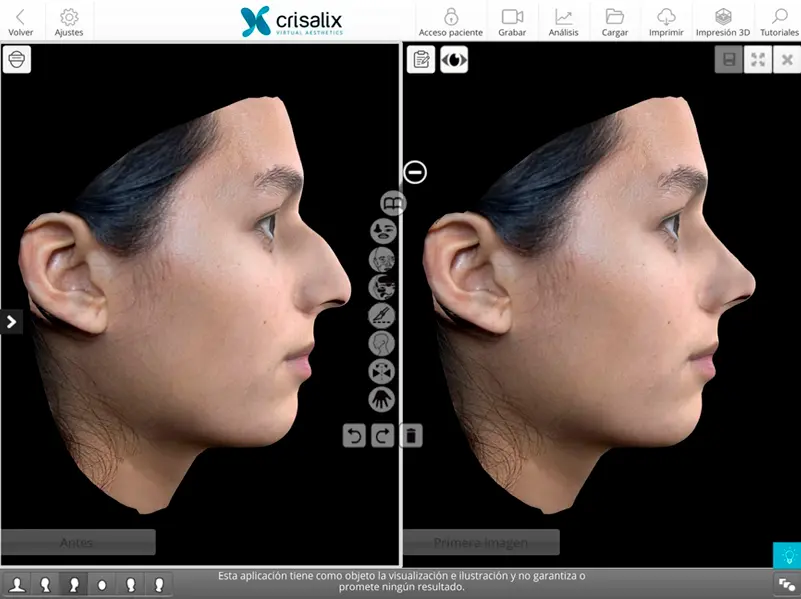Open the patient record book tool

tap(392, 202)
